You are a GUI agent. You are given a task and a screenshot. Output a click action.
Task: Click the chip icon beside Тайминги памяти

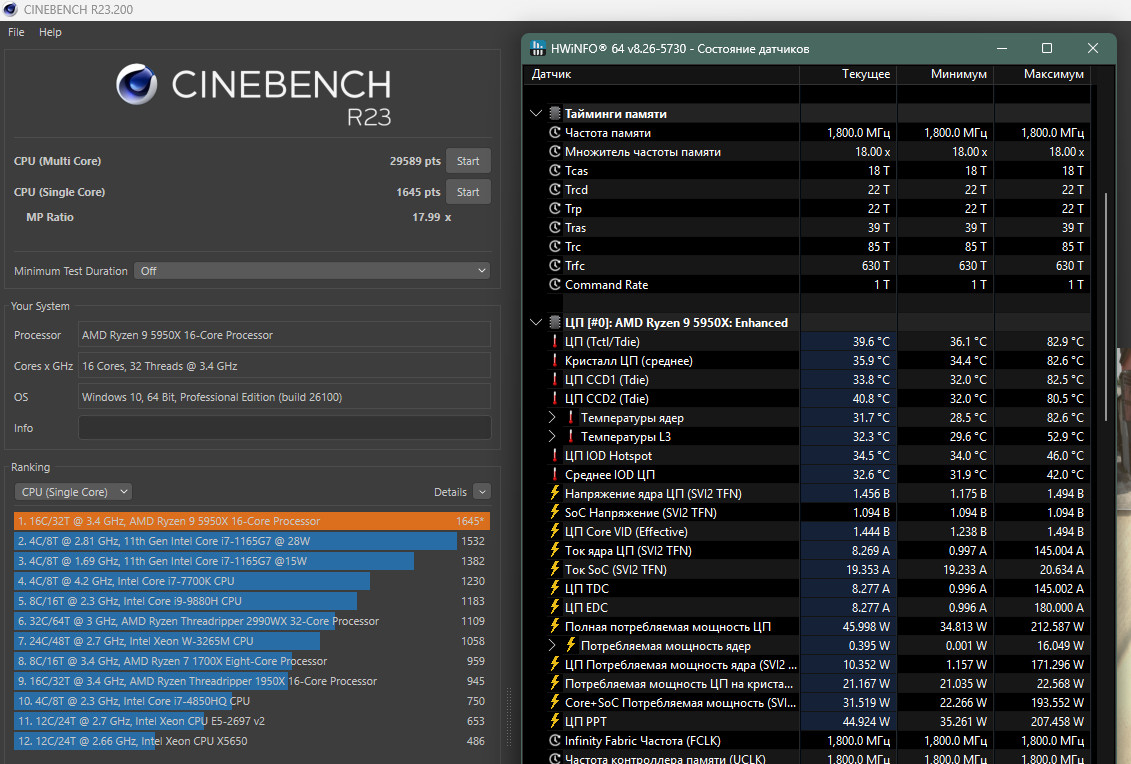555,113
